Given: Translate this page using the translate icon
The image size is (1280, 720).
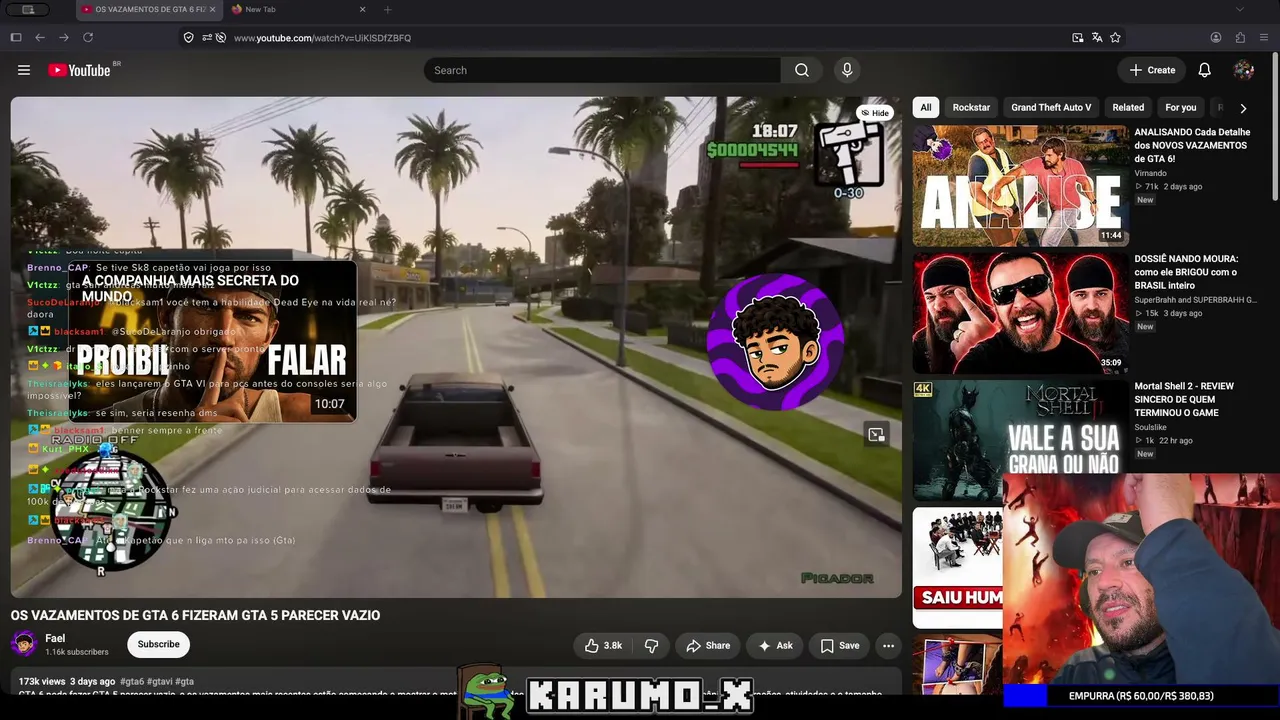Looking at the screenshot, I should (1097, 38).
